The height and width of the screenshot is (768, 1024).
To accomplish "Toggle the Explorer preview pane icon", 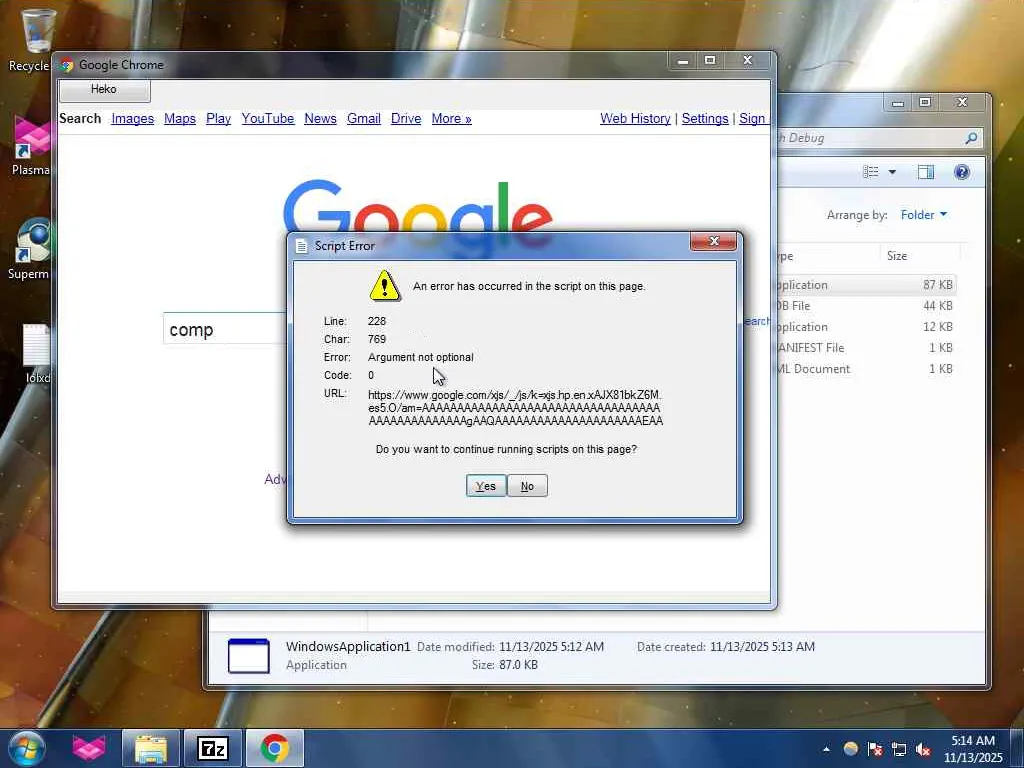I will [925, 172].
